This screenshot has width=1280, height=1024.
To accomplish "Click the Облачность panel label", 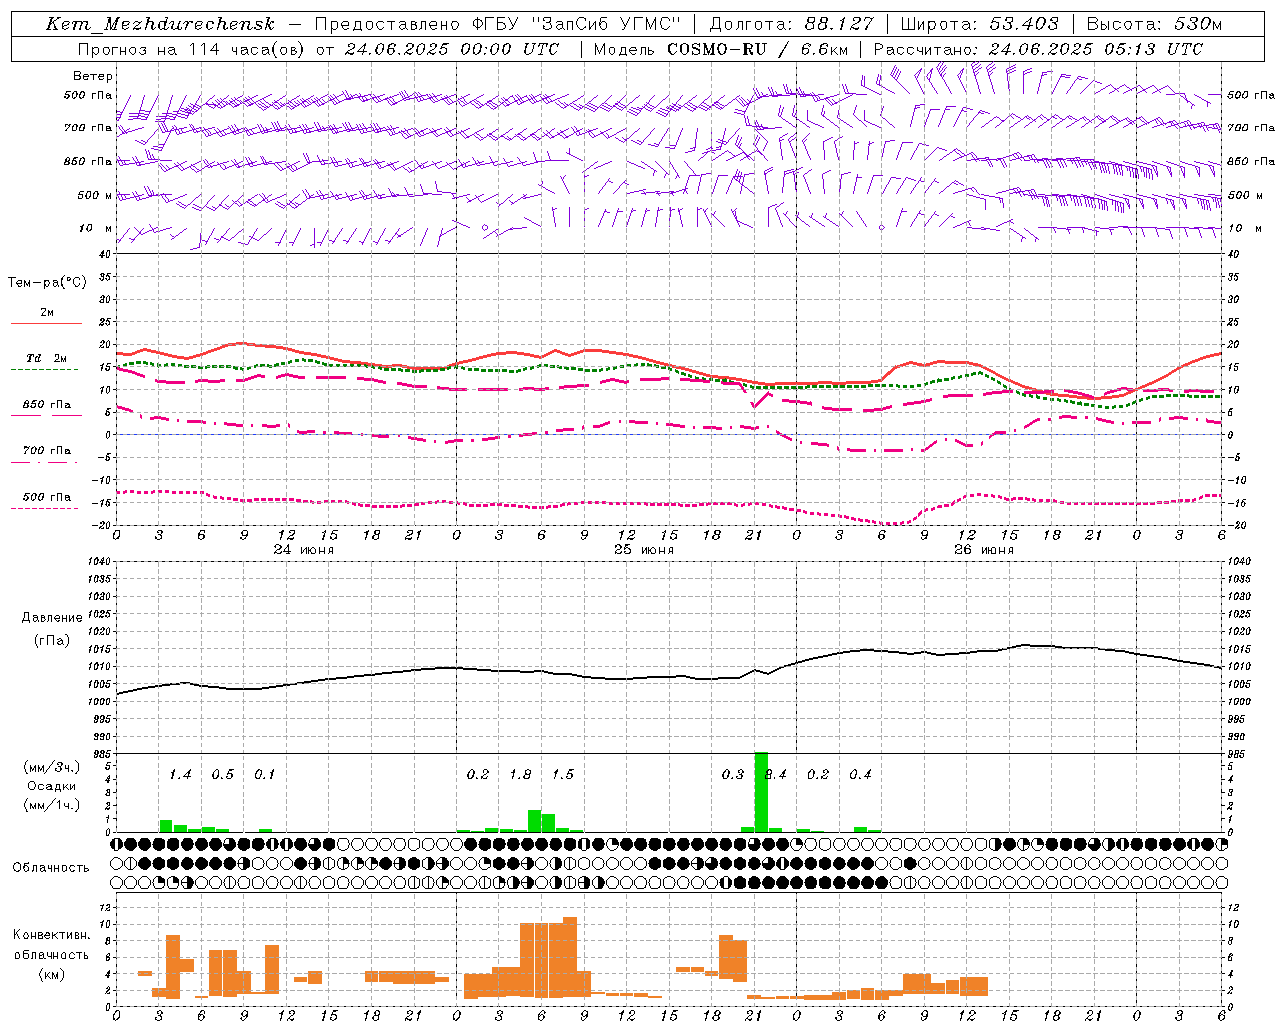I will pyautogui.click(x=51, y=868).
